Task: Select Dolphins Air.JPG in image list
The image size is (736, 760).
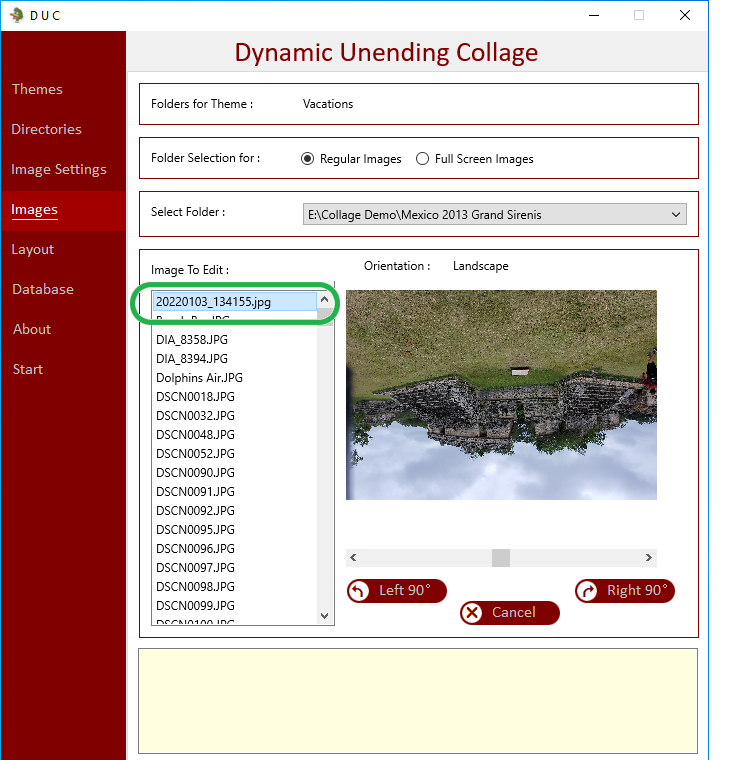Action: 199,378
